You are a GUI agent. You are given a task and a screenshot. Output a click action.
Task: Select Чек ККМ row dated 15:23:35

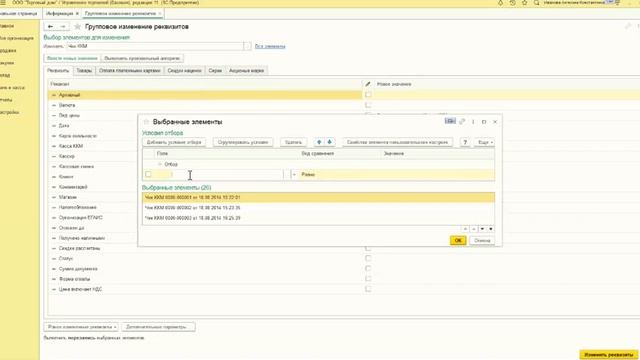(318, 208)
